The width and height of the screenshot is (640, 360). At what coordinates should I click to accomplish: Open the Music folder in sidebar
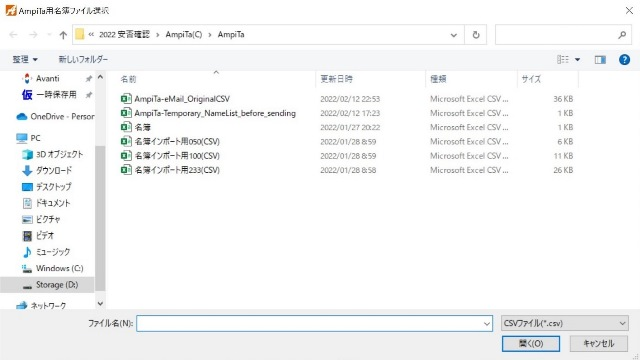46,252
